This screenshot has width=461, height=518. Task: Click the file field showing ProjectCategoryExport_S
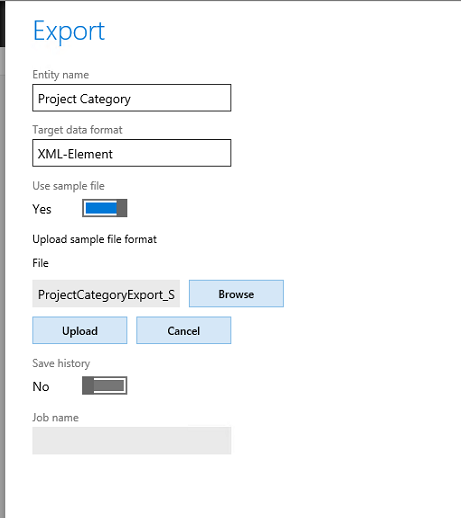point(106,294)
